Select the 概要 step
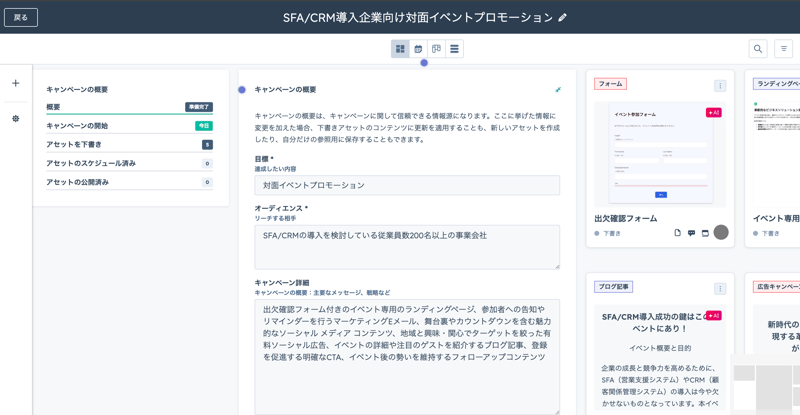Viewport: 800px width, 415px height. tap(130, 107)
